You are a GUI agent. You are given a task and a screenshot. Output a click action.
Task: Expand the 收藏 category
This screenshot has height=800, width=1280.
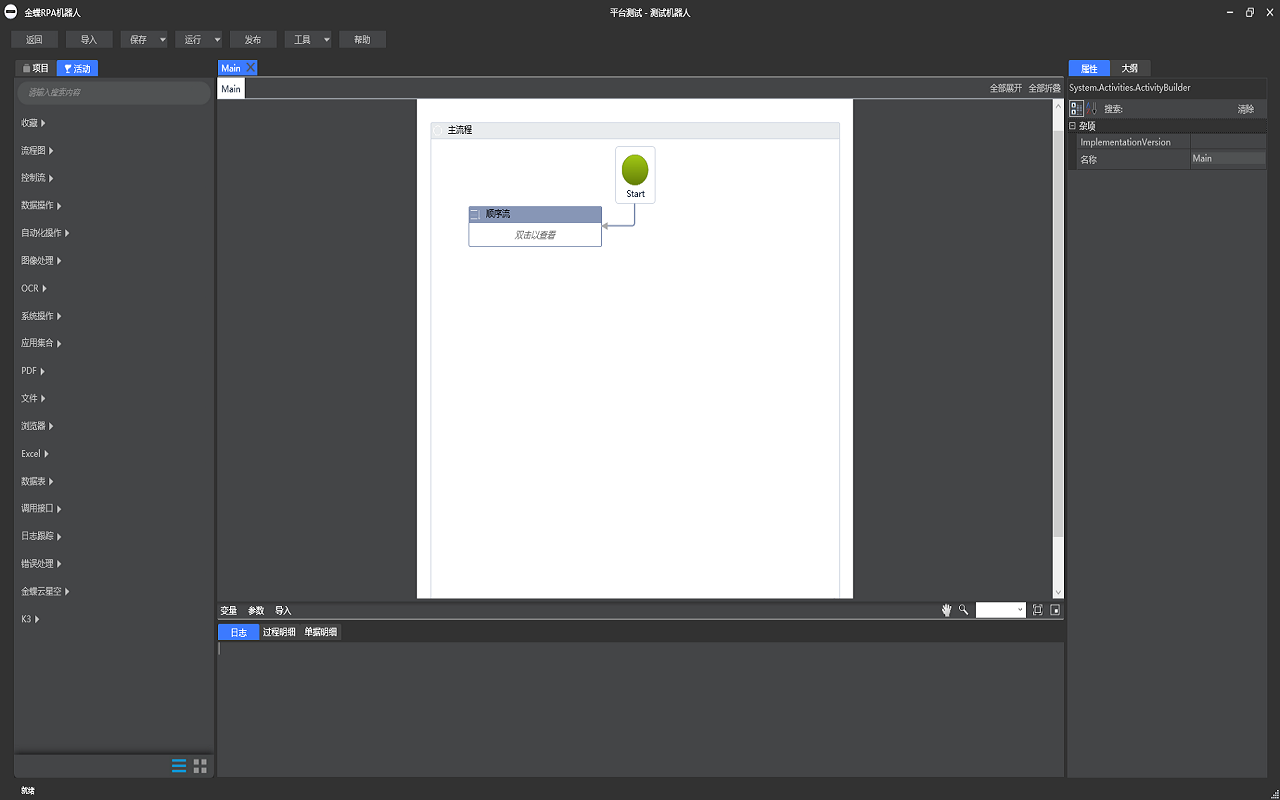coord(33,123)
